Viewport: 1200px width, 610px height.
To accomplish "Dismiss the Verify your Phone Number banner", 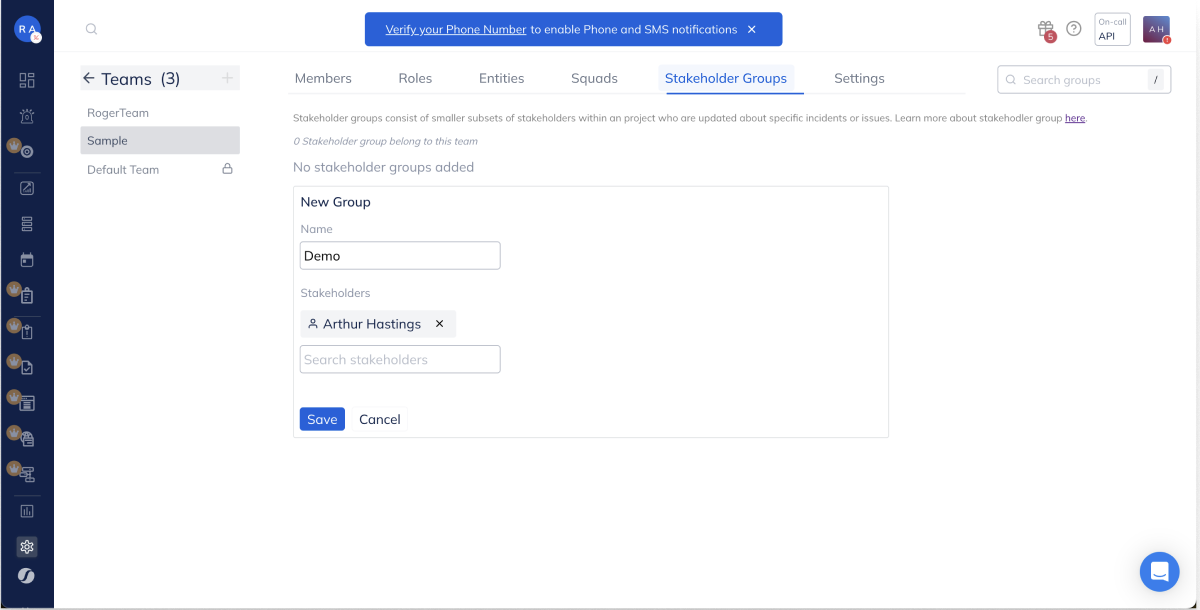I will click(752, 29).
